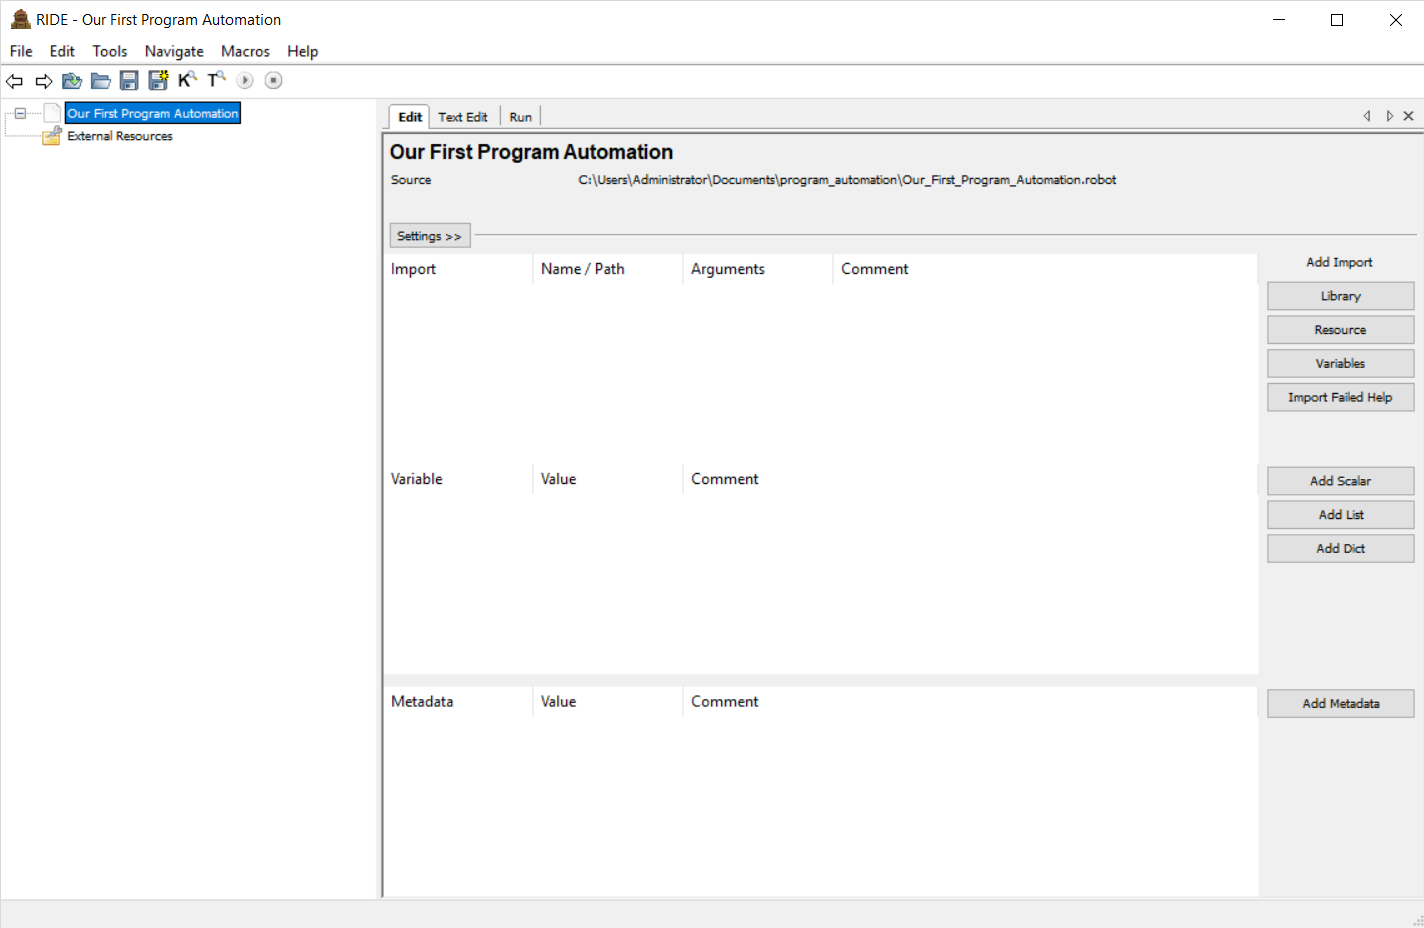This screenshot has width=1424, height=928.
Task: Switch to the Text Edit tab
Action: click(x=462, y=116)
